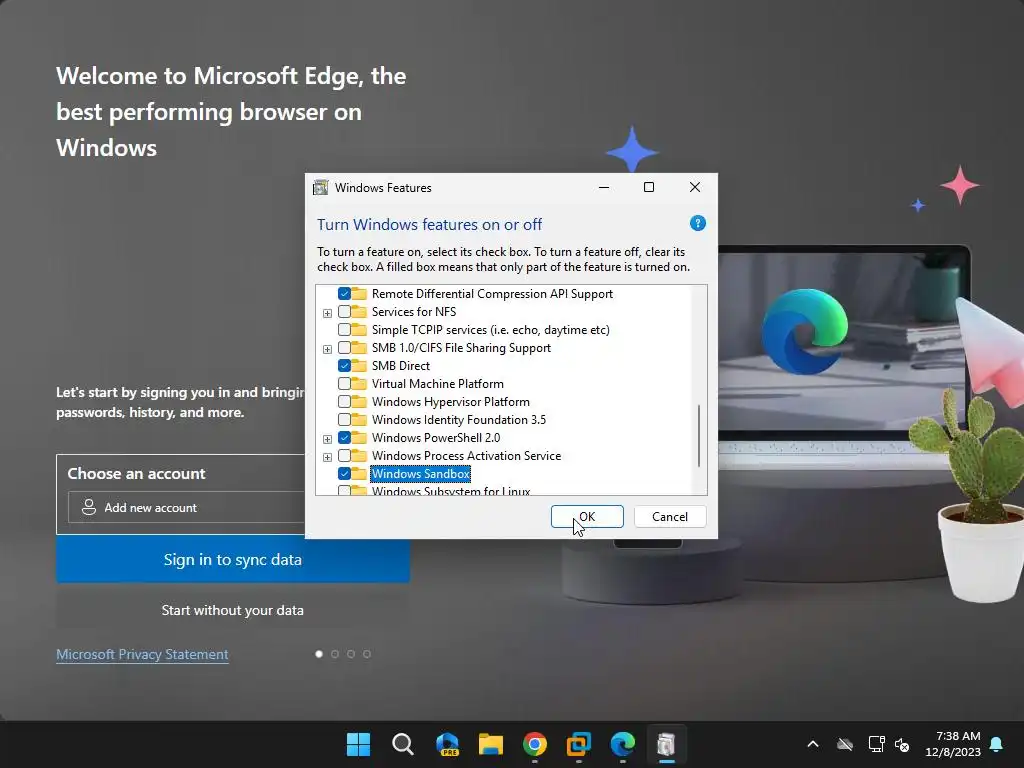The height and width of the screenshot is (768, 1024).
Task: Click the SMB Direct folder icon
Action: (x=359, y=366)
